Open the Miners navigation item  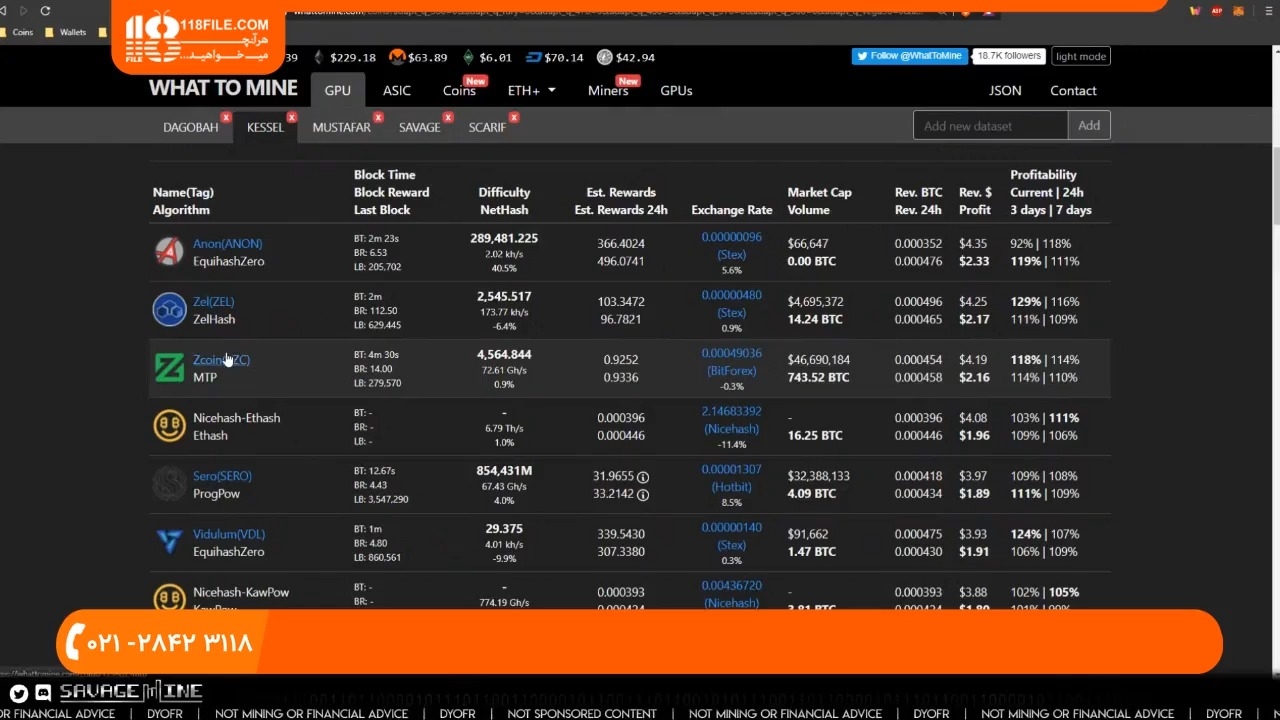click(608, 91)
